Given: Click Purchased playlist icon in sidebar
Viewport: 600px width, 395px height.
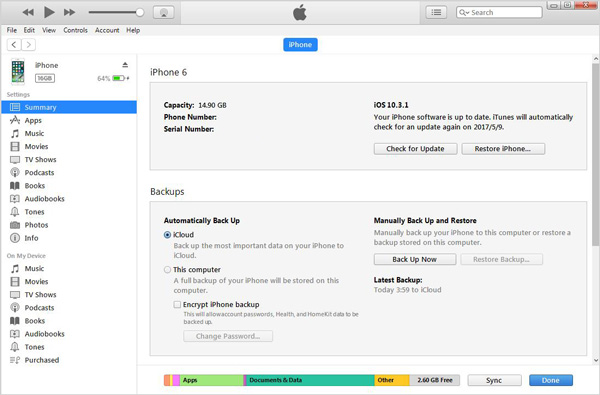Looking at the screenshot, I should tap(15, 360).
